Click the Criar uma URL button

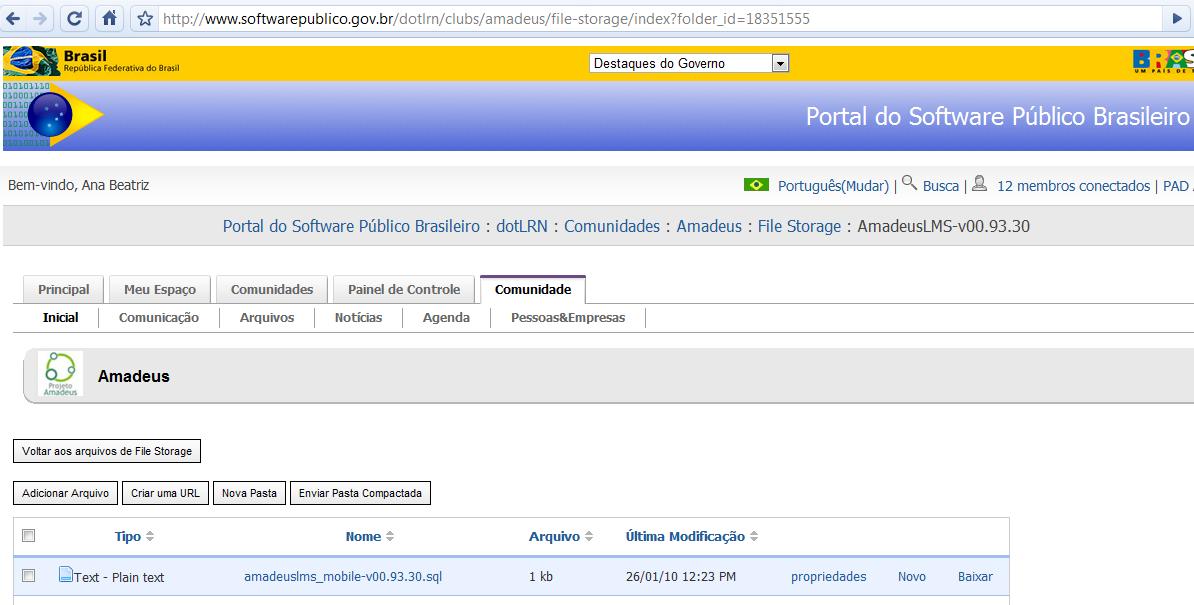(x=165, y=493)
